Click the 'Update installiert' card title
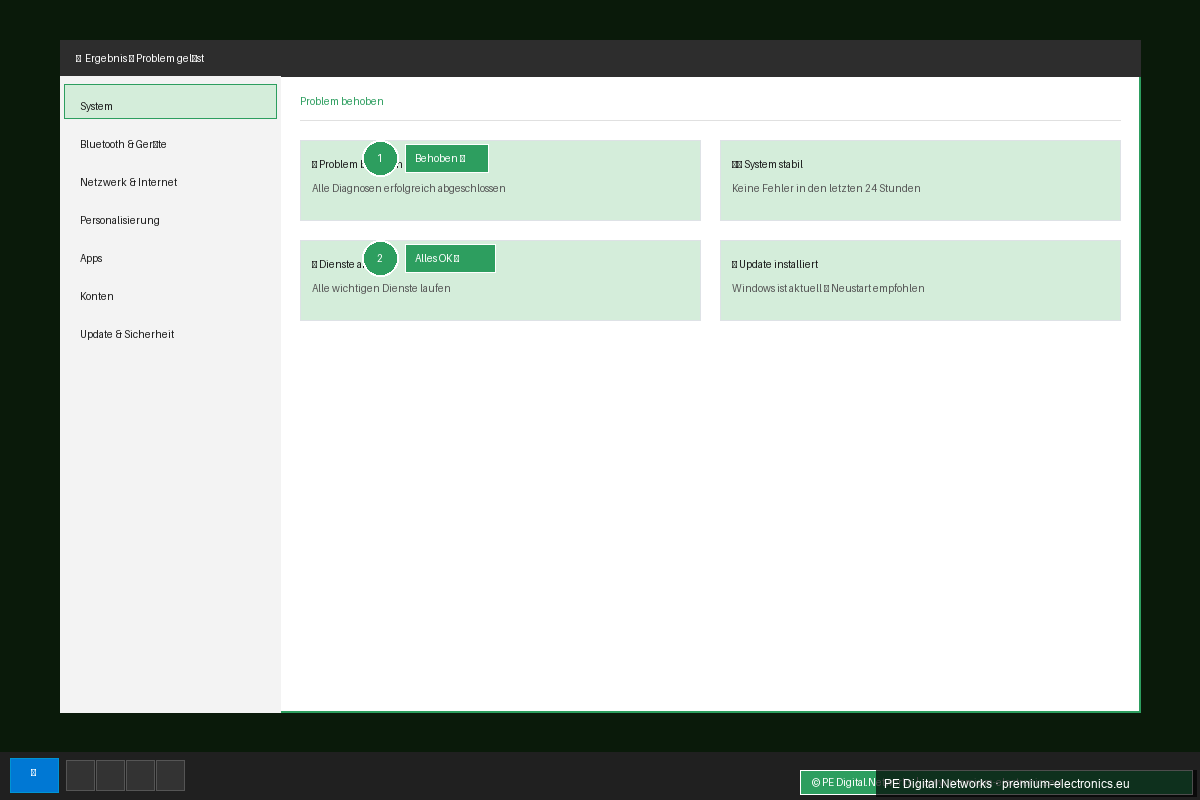 [x=775, y=264]
